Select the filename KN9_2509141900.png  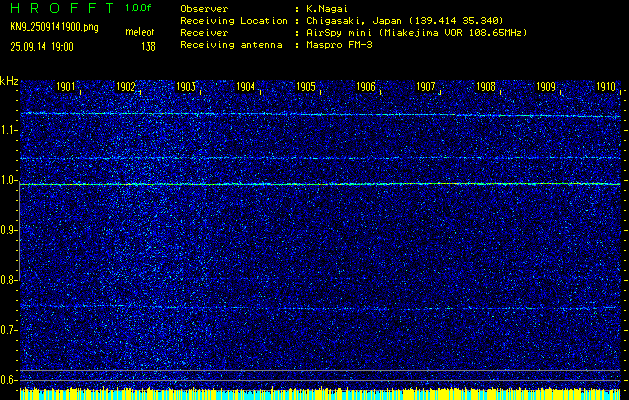pyautogui.click(x=54, y=27)
